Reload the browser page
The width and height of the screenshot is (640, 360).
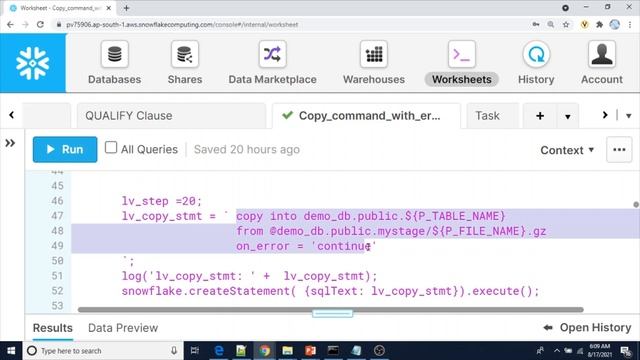40,24
